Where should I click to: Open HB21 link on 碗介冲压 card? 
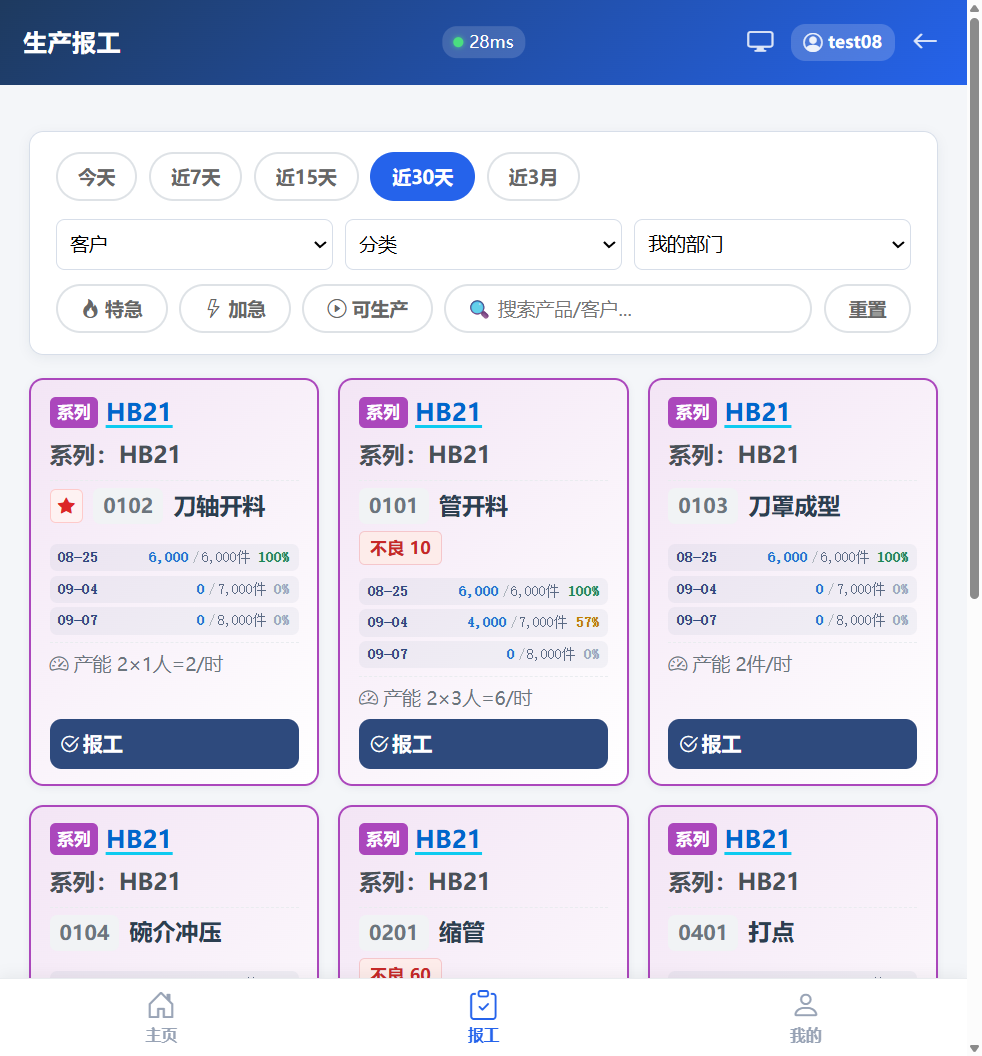[x=139, y=839]
